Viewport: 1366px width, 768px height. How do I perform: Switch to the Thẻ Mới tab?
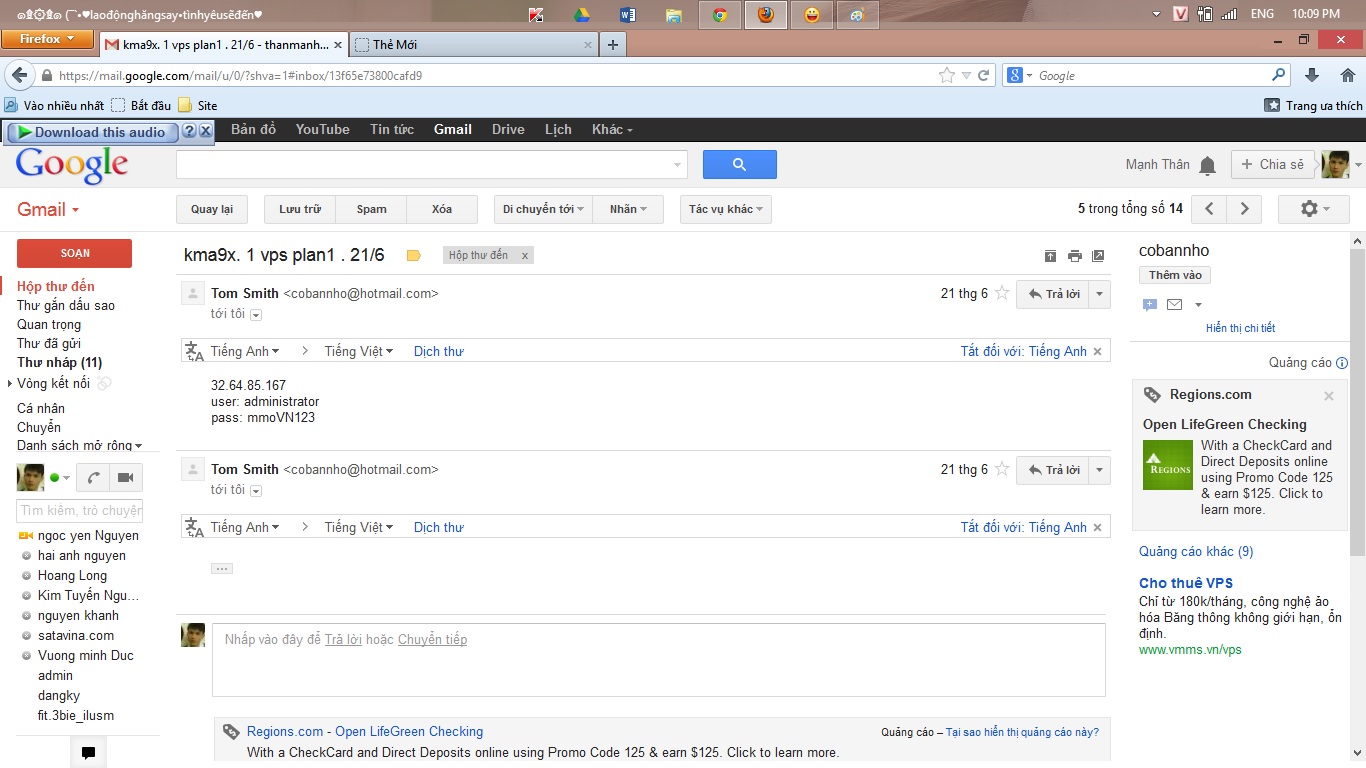[x=474, y=44]
